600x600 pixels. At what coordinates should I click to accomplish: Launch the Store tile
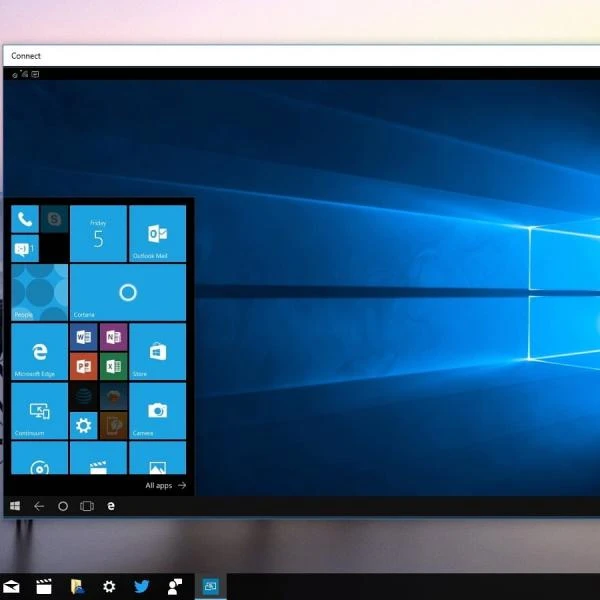click(158, 352)
